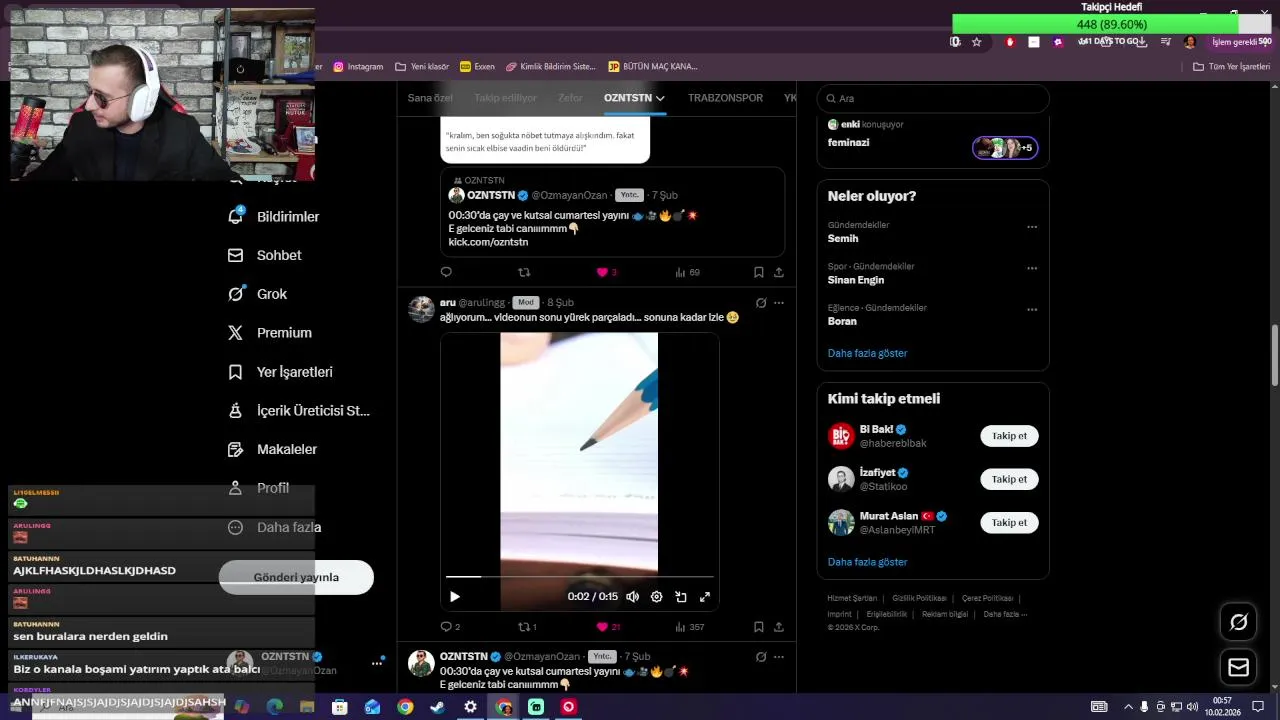Enter fullscreen for the video

tap(704, 597)
